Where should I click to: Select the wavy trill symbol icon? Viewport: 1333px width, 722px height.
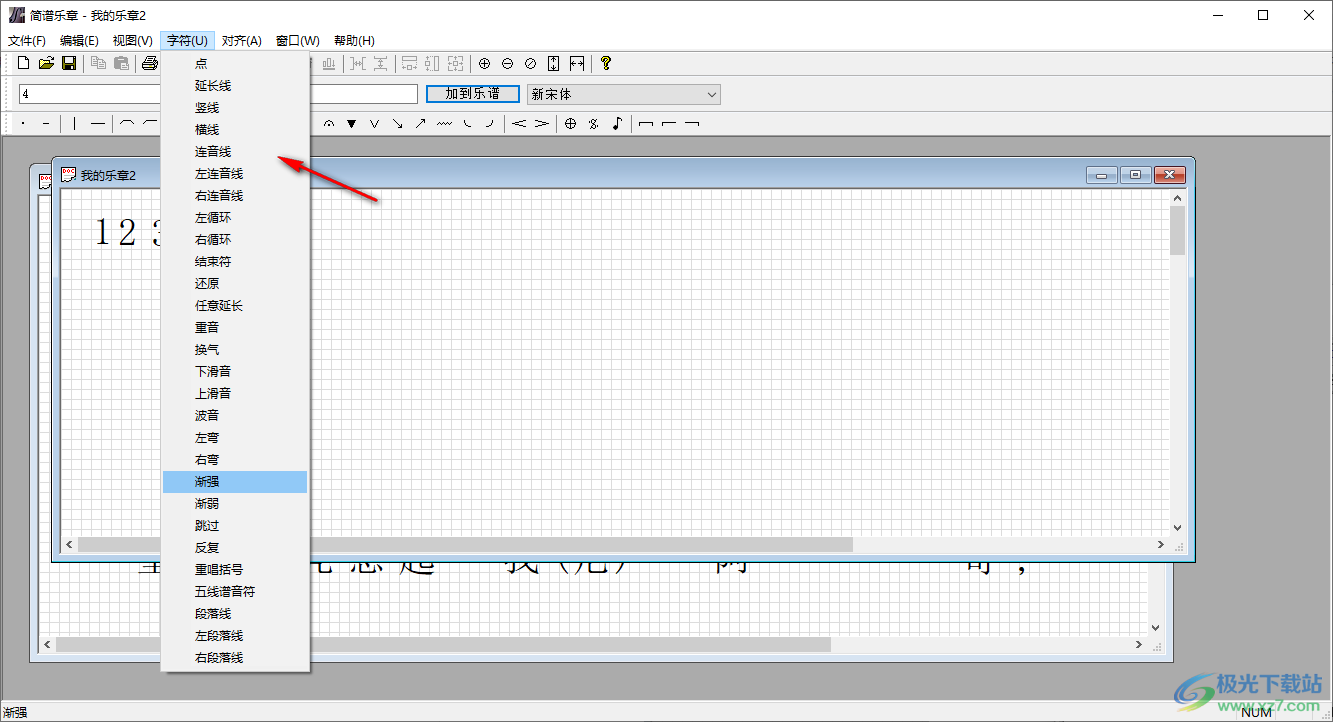click(x=444, y=124)
